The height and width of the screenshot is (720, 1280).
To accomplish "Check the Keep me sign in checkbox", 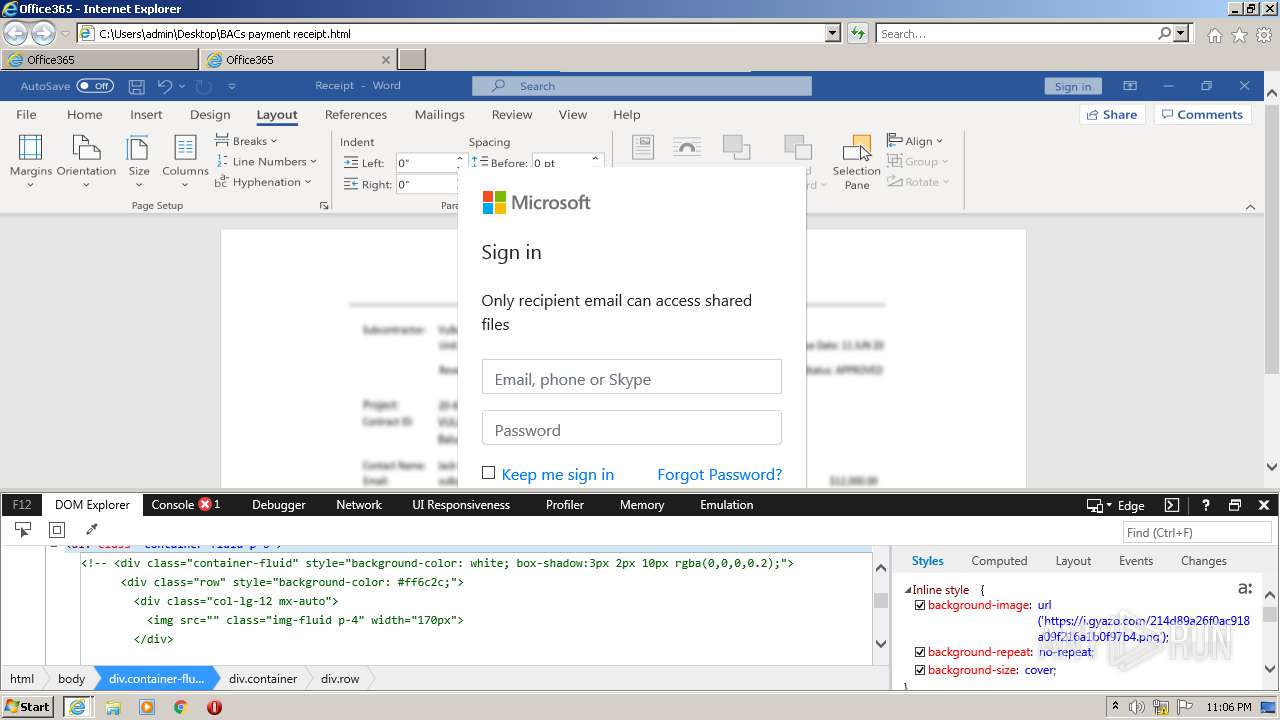I will pyautogui.click(x=488, y=473).
